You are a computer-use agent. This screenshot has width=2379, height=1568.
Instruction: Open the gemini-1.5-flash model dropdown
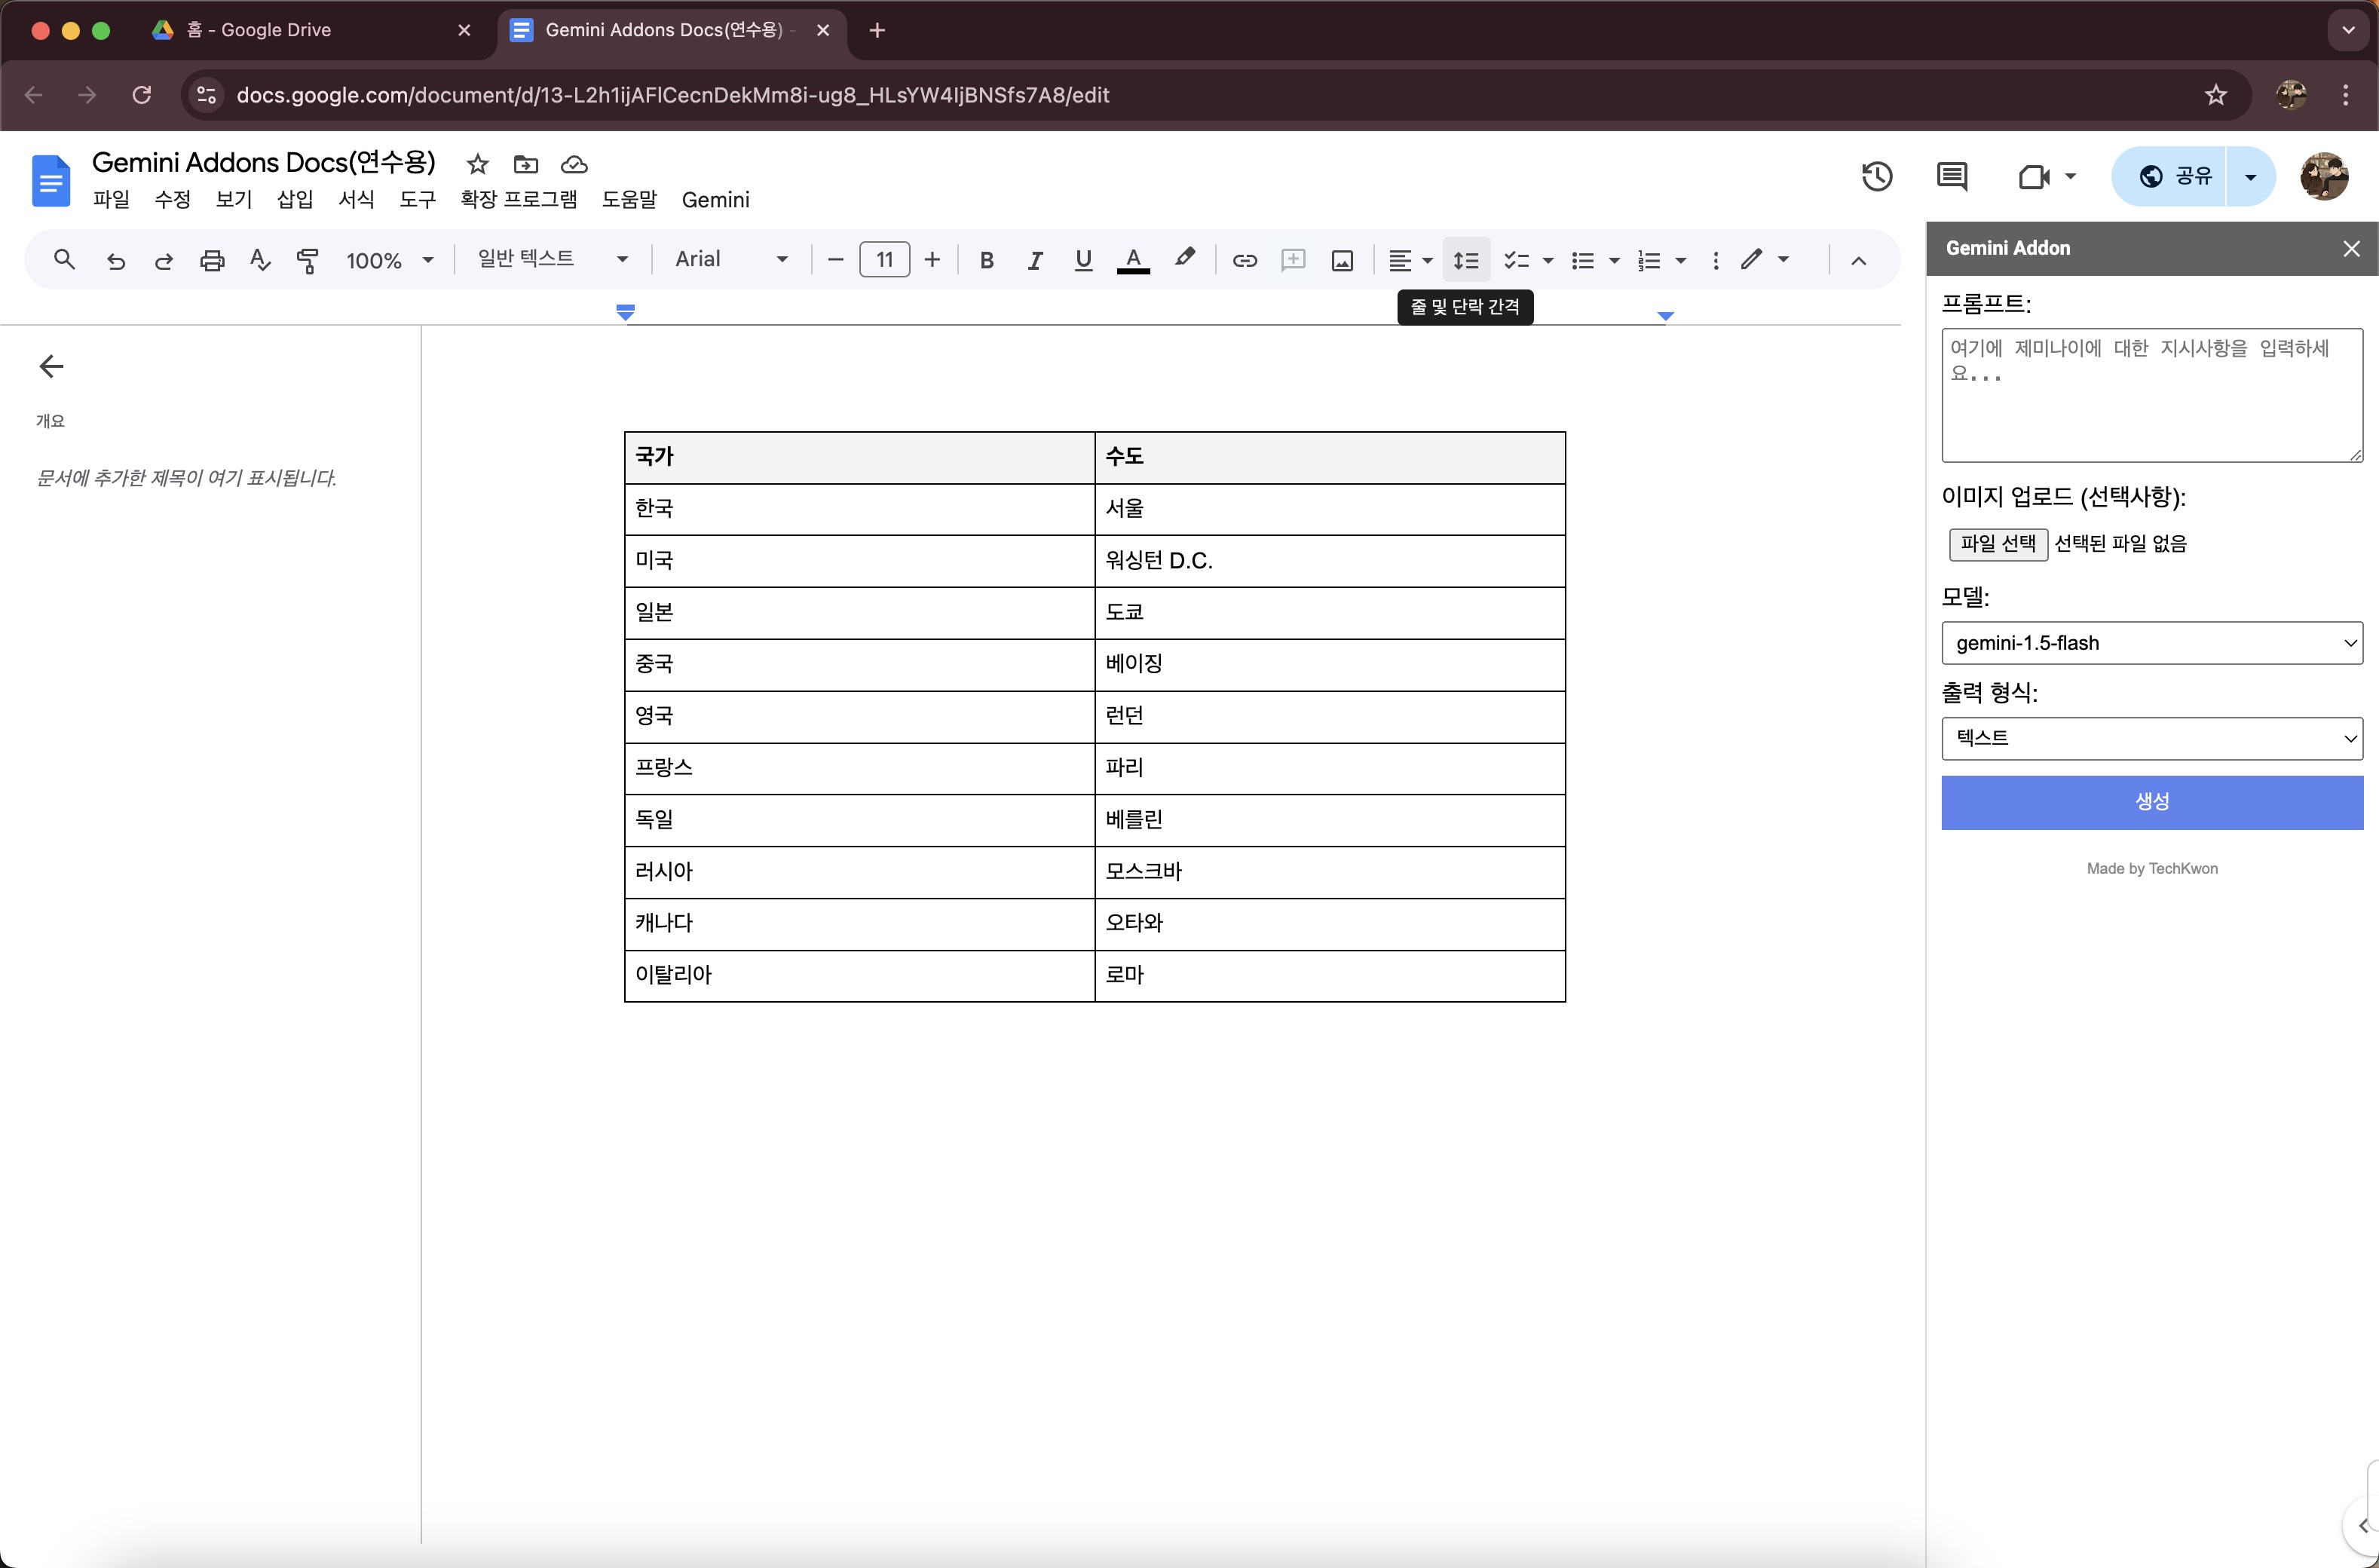tap(2151, 643)
